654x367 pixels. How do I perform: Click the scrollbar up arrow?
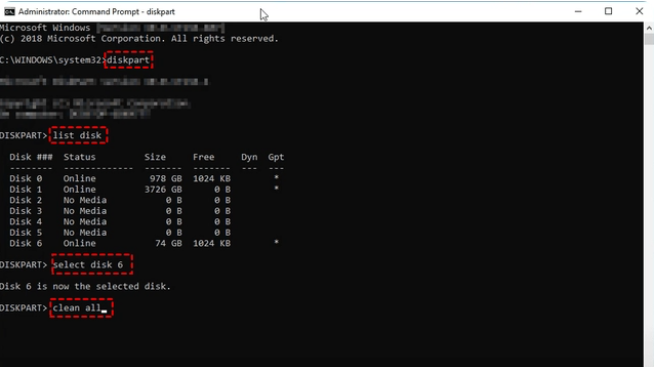point(649,28)
